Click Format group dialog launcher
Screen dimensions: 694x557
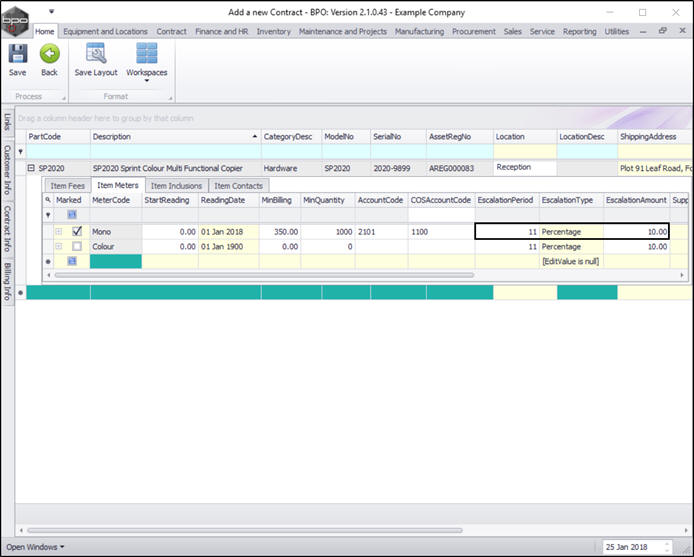(x=170, y=98)
